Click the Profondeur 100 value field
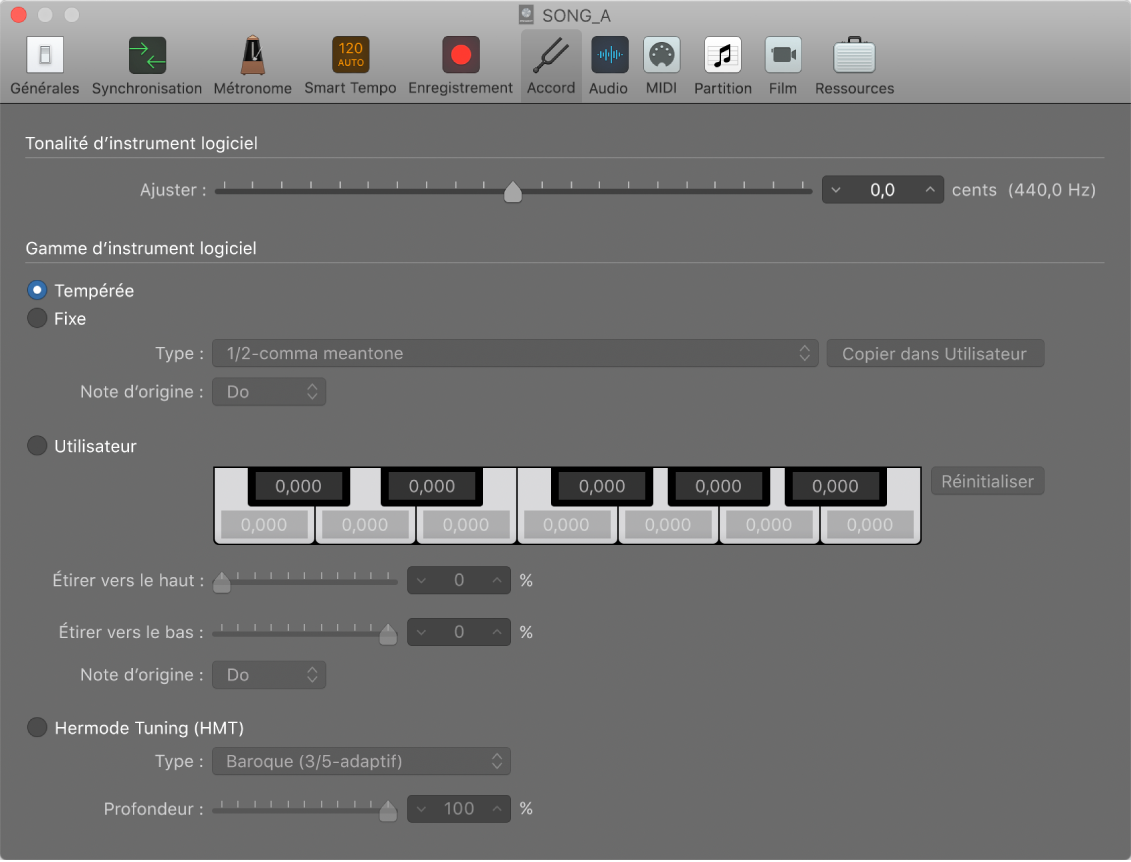Image resolution: width=1131 pixels, height=862 pixels. (x=459, y=809)
